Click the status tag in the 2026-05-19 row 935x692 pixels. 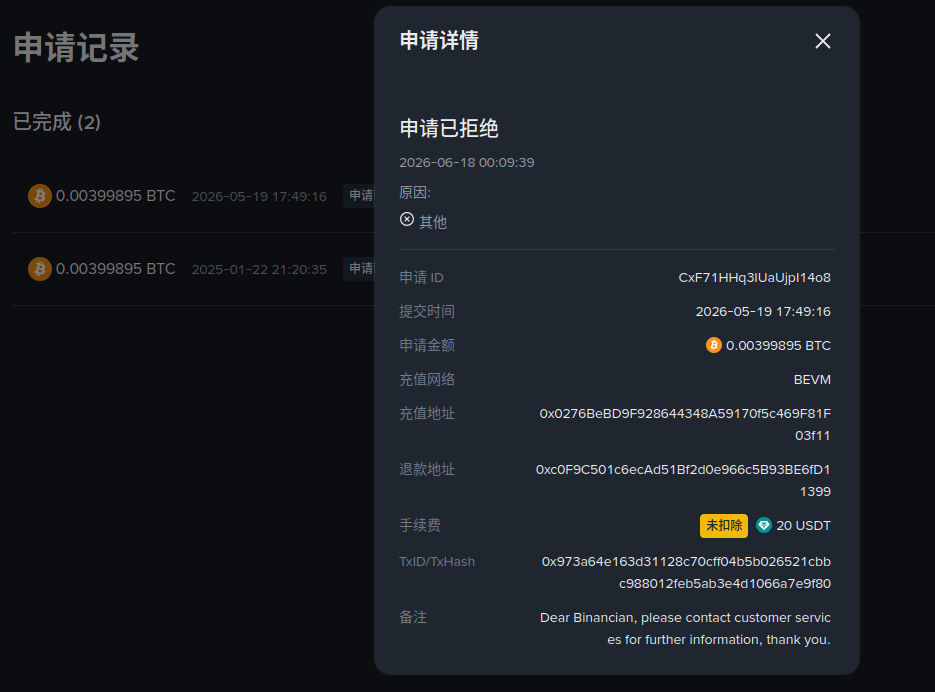tap(358, 196)
